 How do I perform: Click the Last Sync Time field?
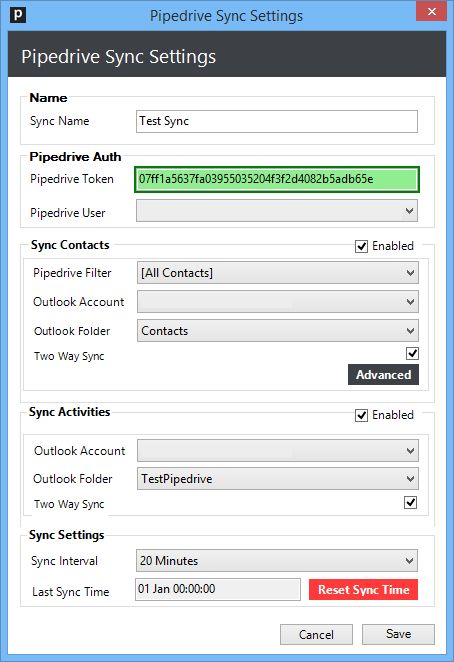(218, 589)
